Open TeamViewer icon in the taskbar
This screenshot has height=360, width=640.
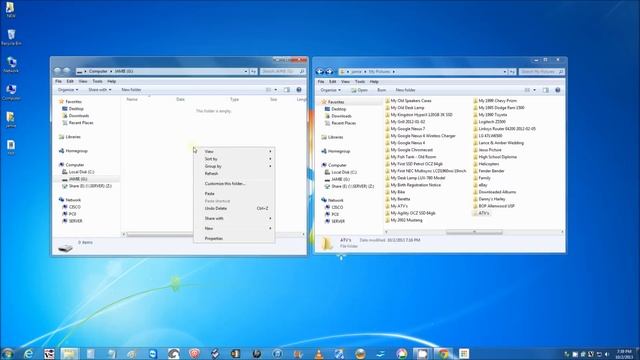(153, 353)
